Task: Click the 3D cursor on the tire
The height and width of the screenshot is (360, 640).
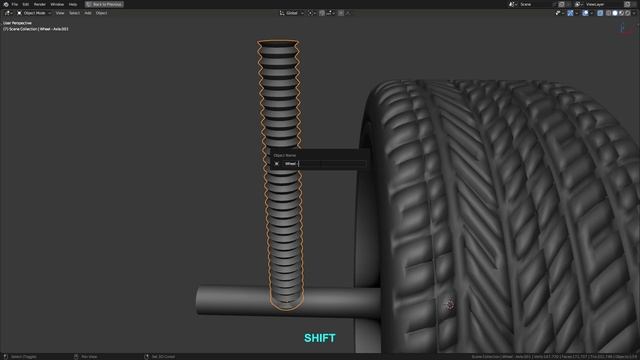Action: point(450,304)
